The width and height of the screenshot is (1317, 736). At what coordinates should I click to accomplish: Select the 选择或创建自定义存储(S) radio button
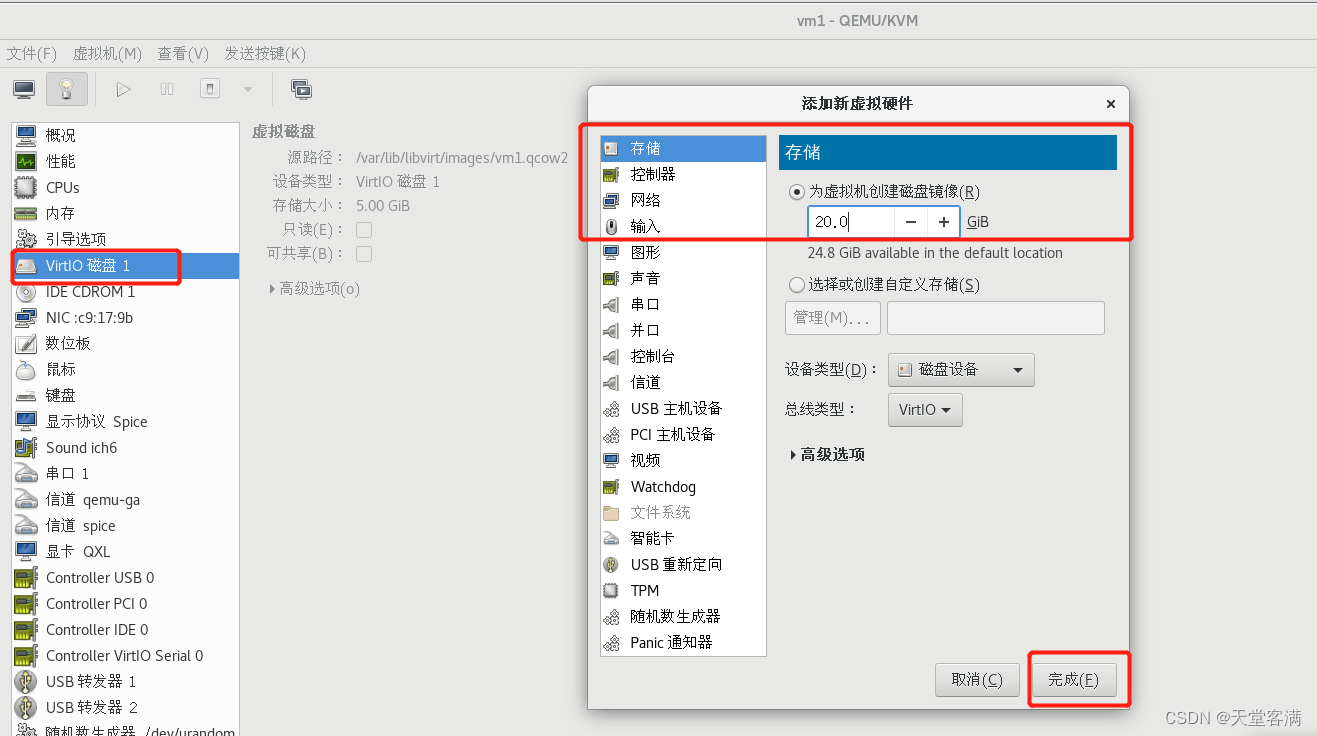(x=797, y=285)
